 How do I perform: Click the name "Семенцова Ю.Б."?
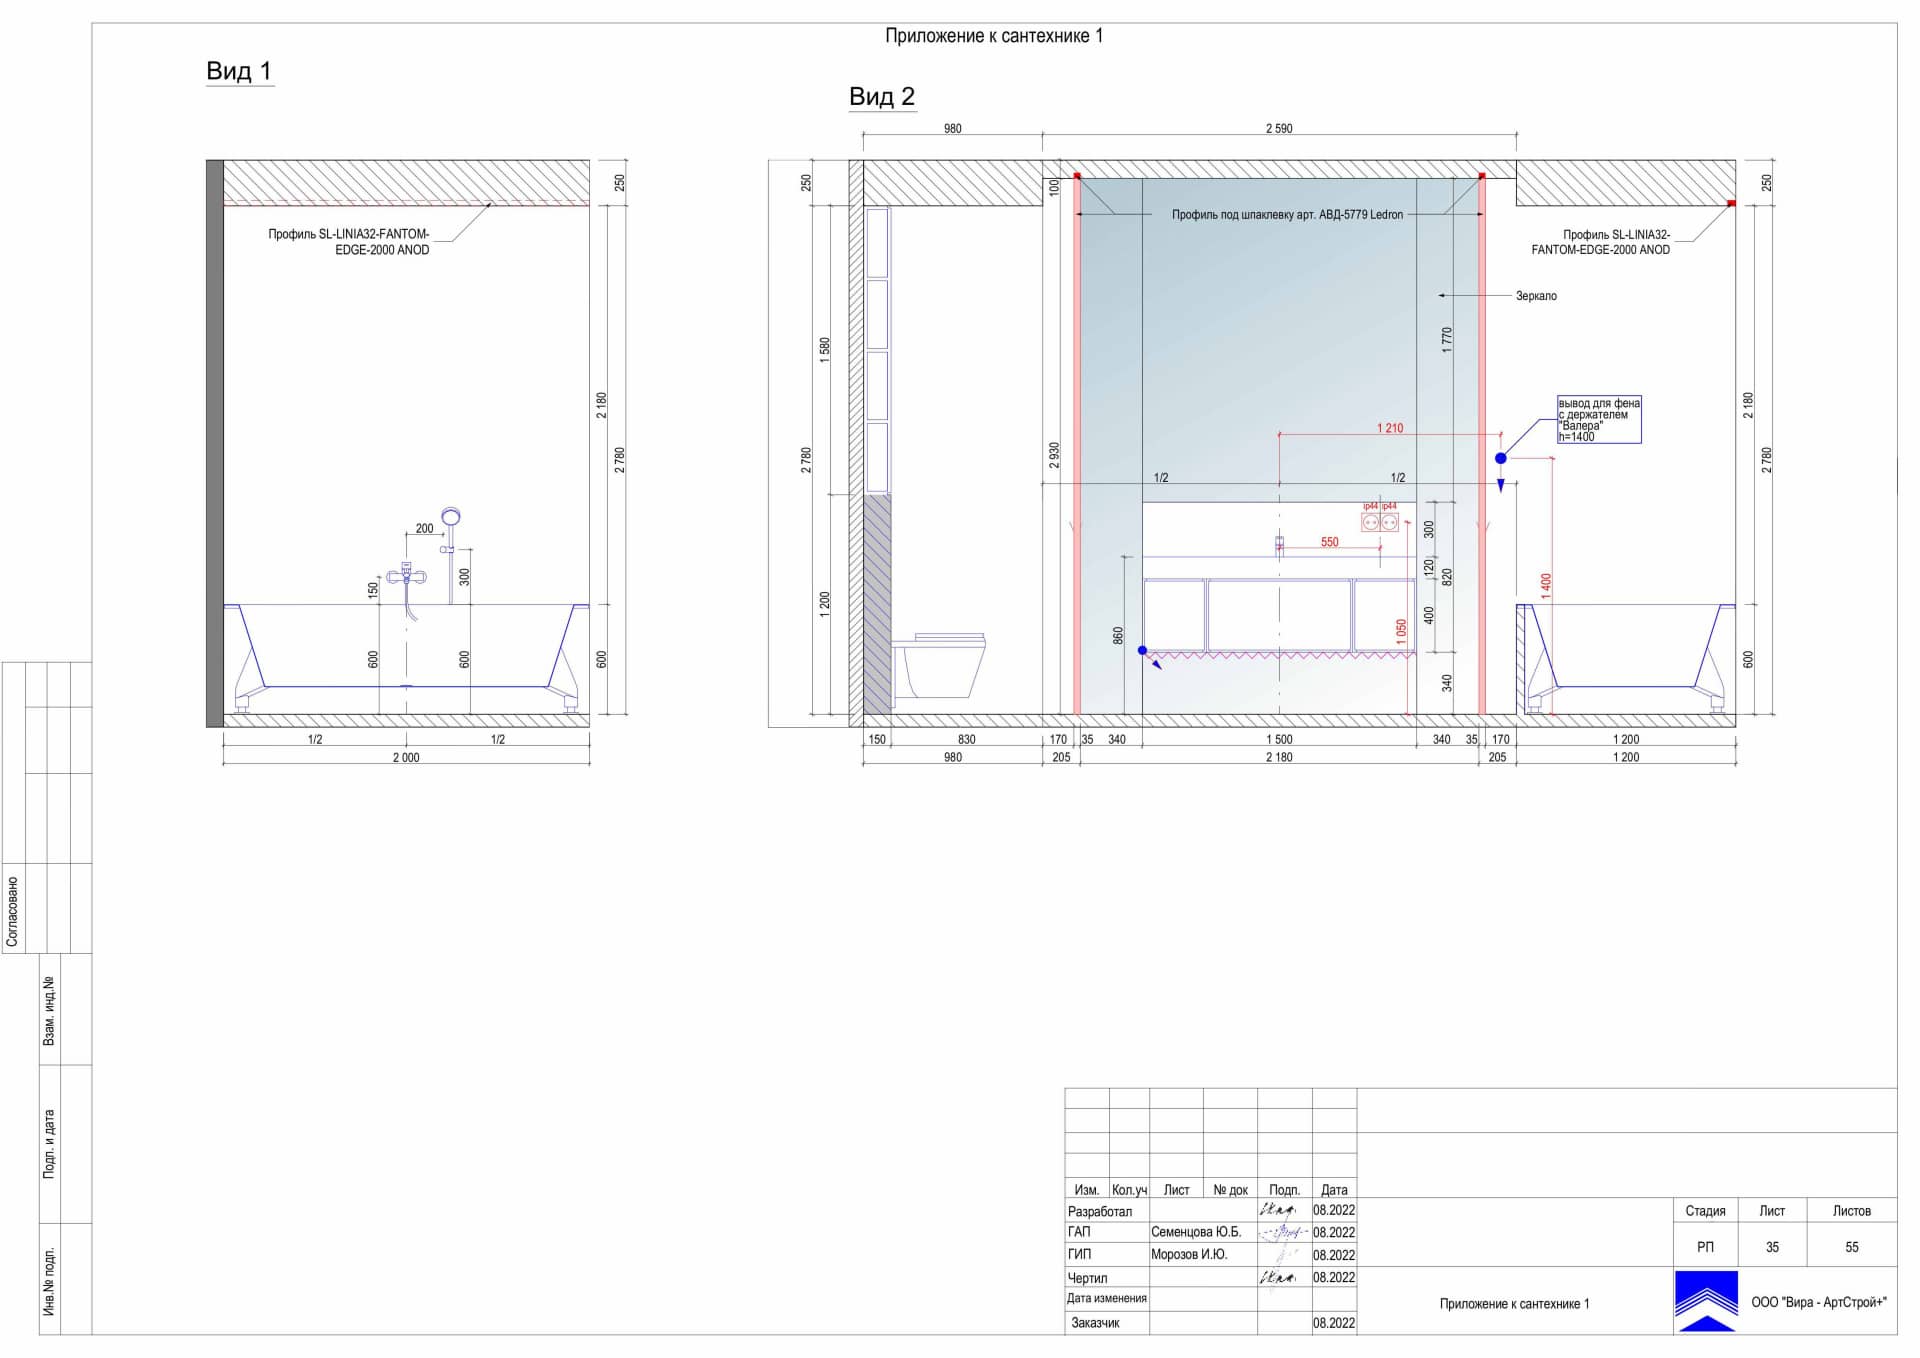pos(1196,1232)
